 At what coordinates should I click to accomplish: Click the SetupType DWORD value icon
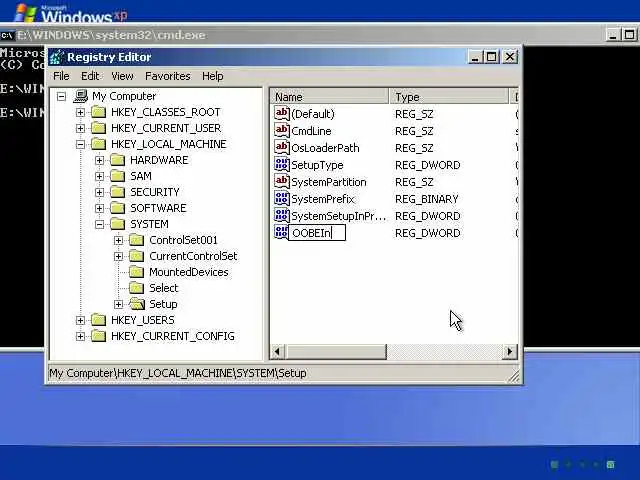pos(282,164)
